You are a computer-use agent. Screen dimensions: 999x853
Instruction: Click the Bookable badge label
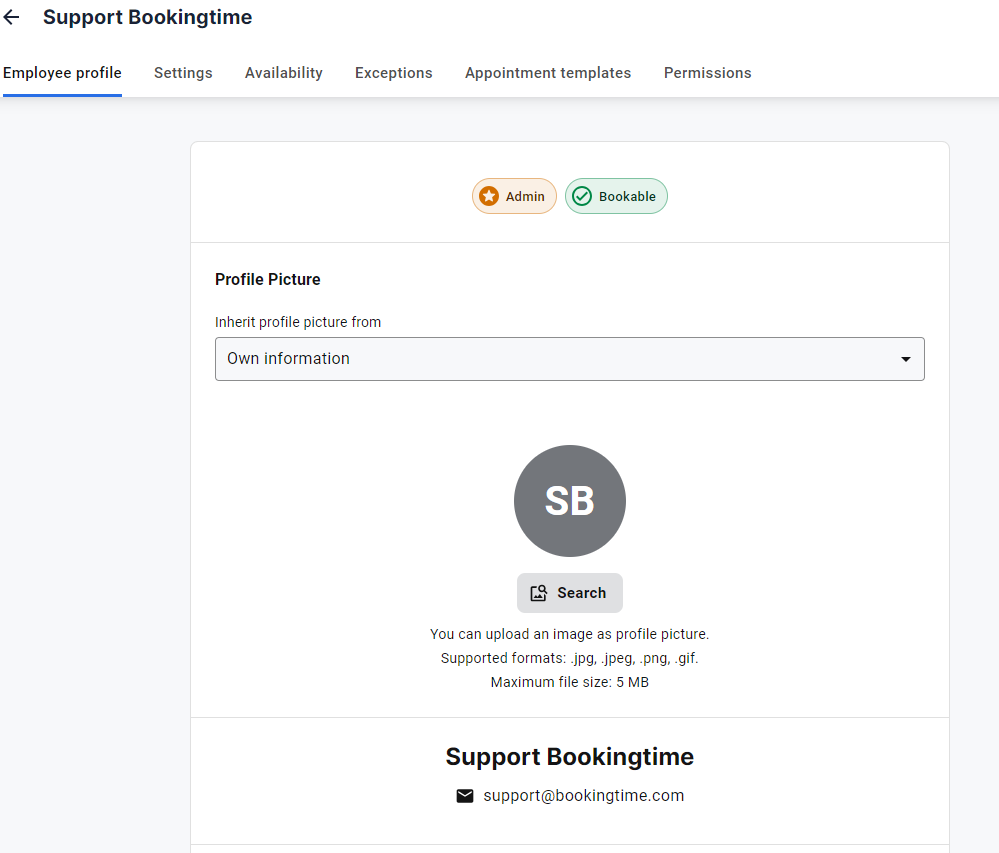click(627, 196)
